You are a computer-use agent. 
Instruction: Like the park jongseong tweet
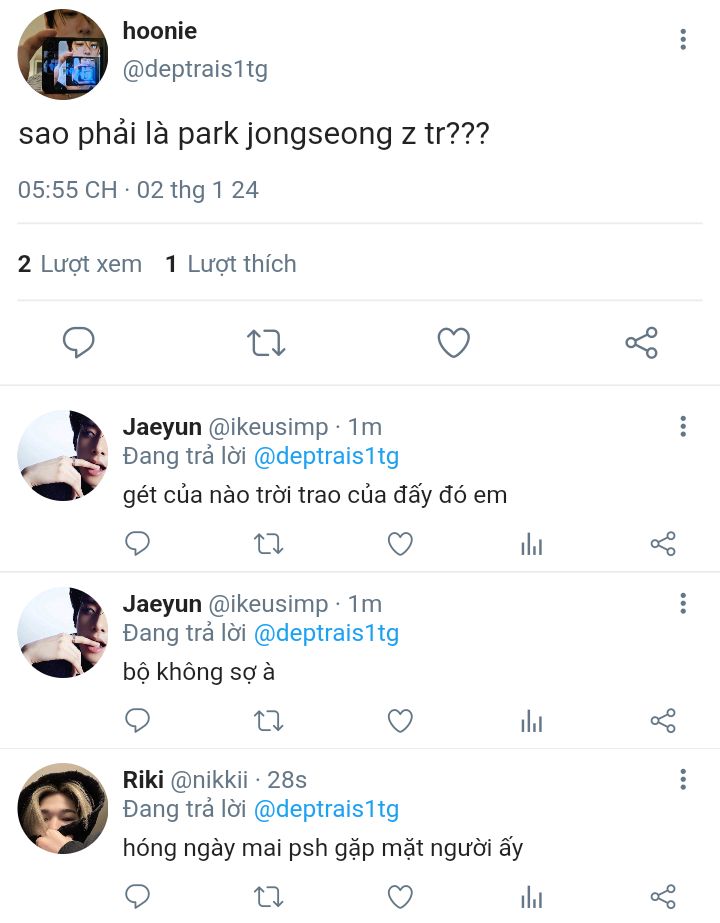(x=454, y=343)
